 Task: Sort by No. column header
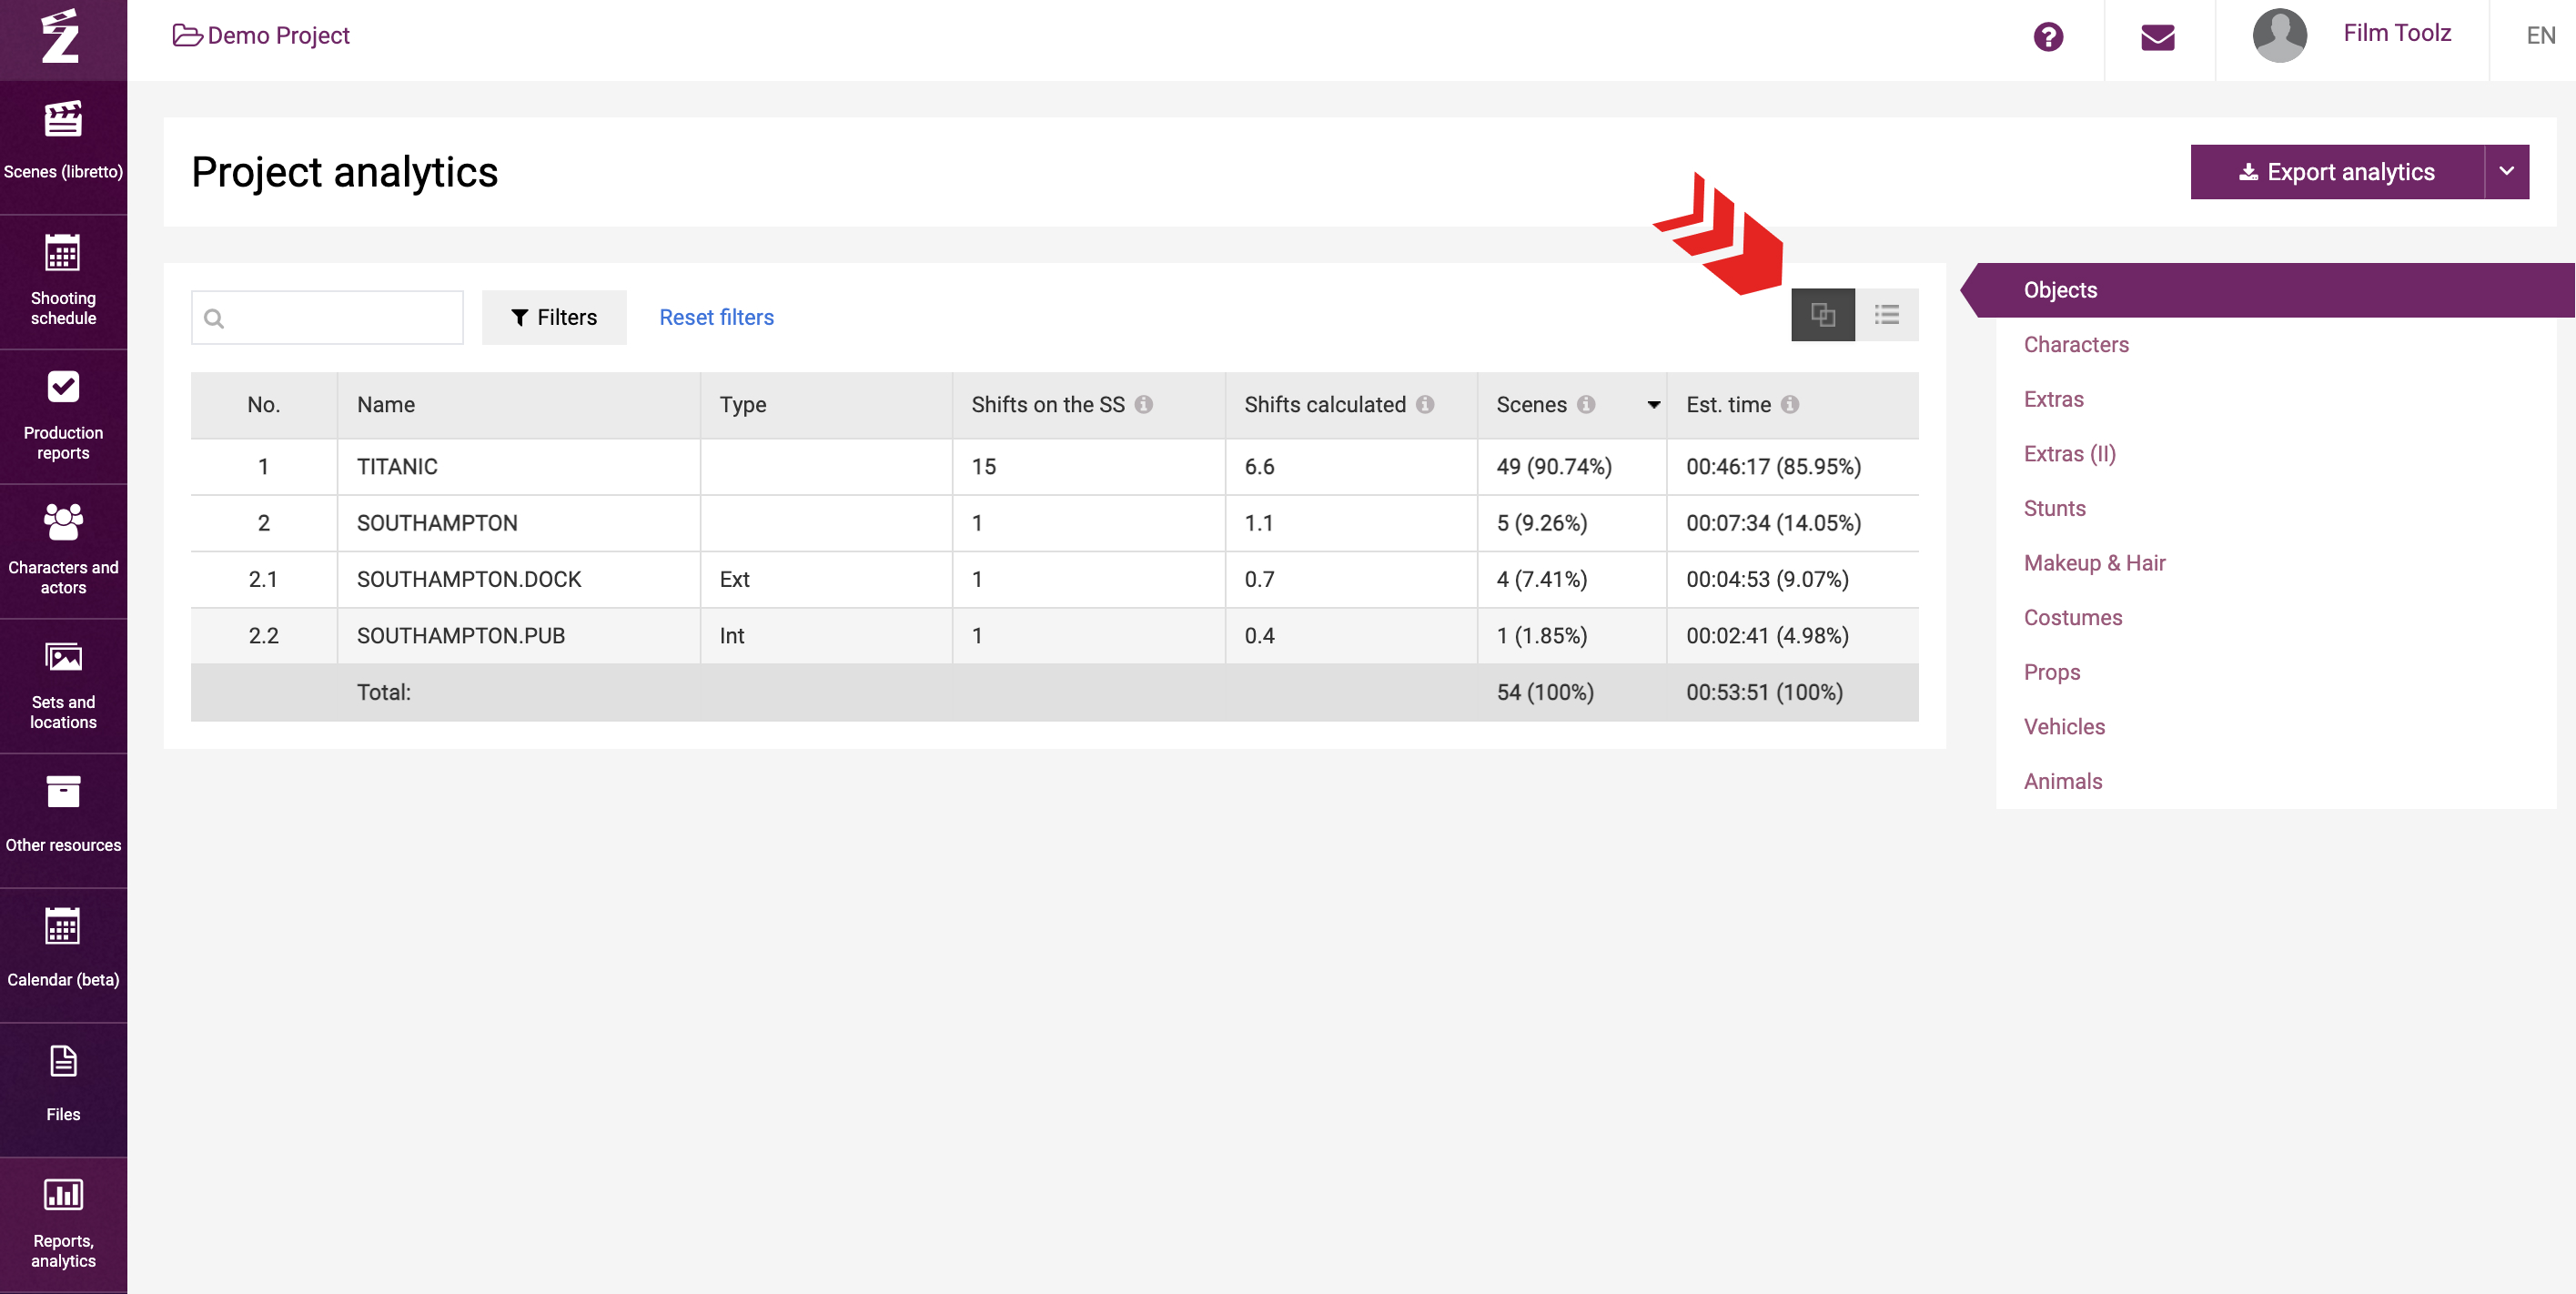click(263, 404)
